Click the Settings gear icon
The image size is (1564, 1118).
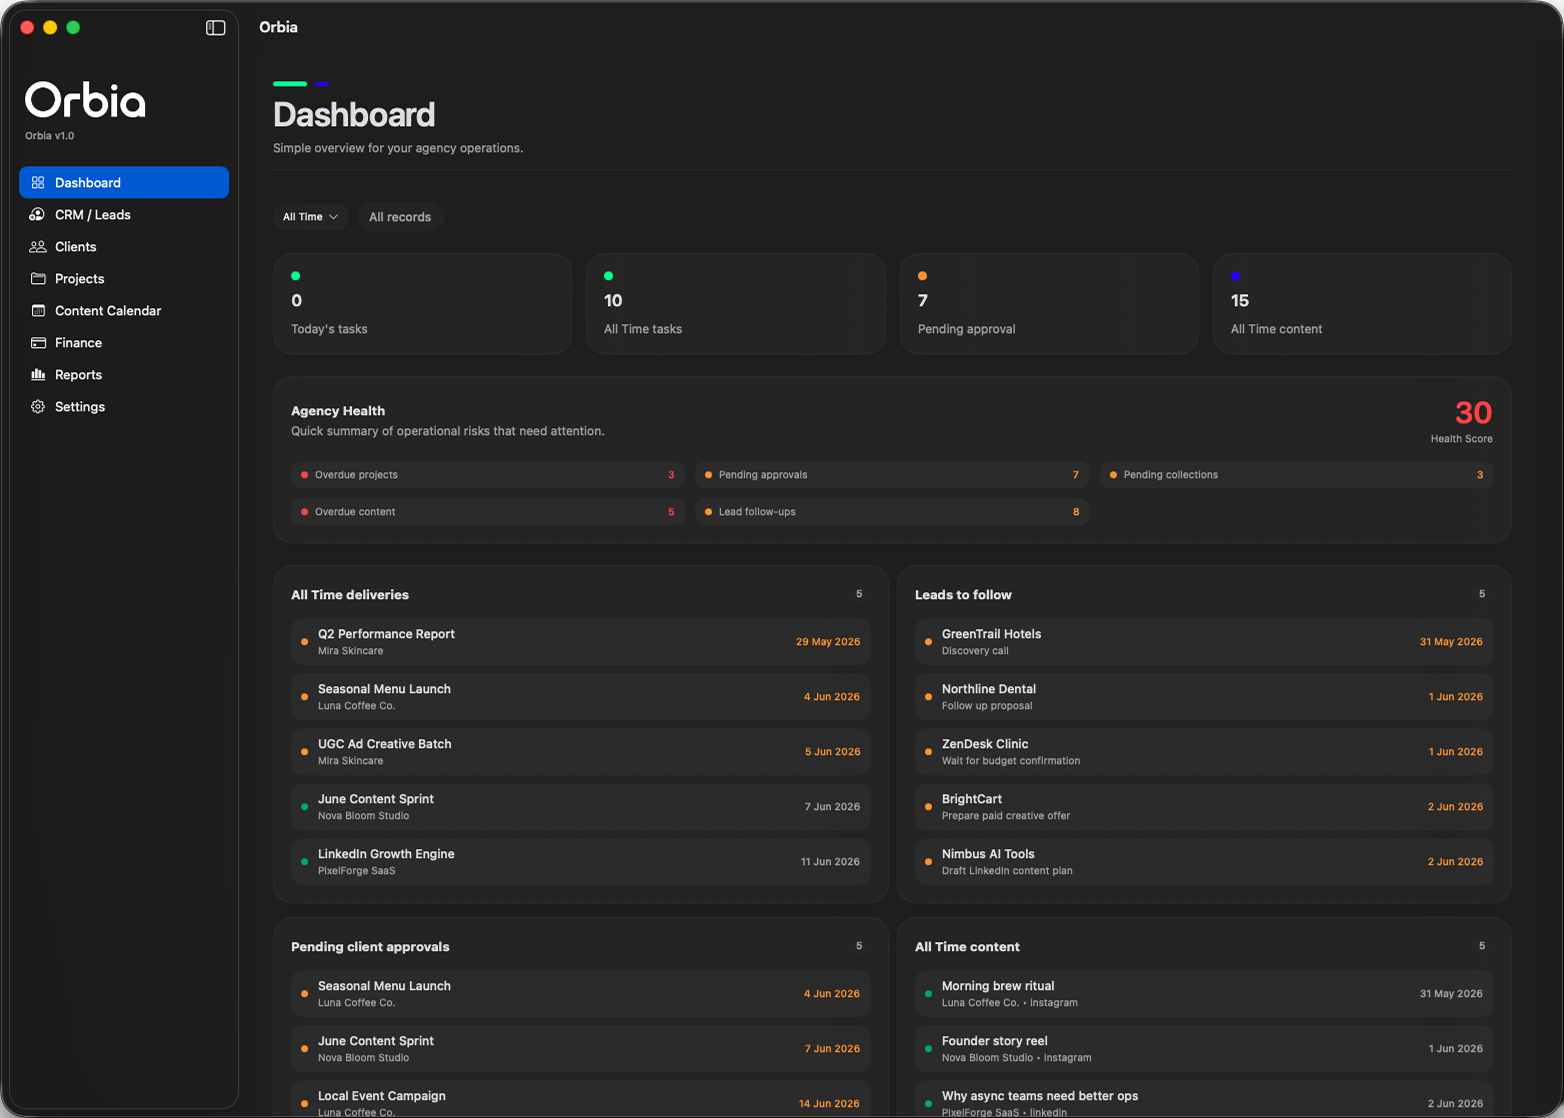(x=38, y=406)
